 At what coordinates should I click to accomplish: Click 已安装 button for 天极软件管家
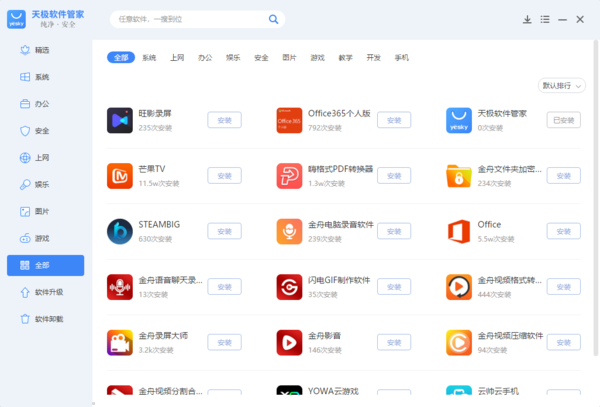[x=564, y=120]
